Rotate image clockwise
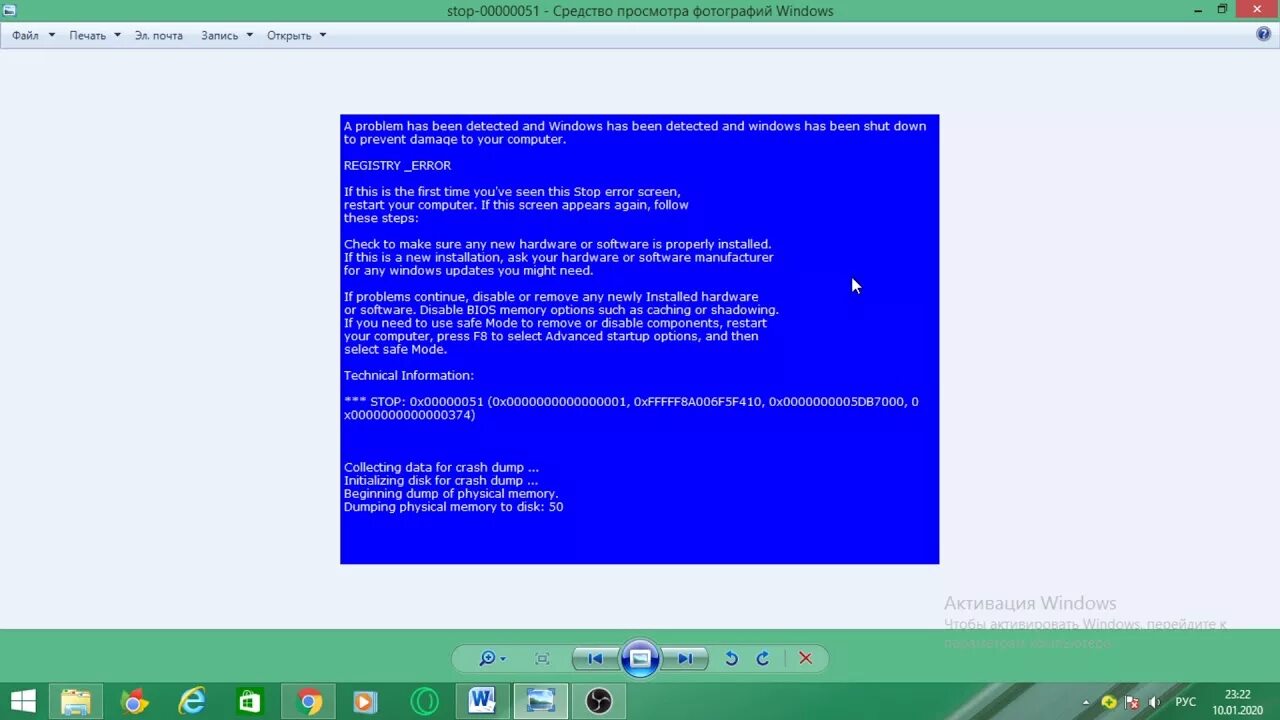The height and width of the screenshot is (720, 1280). (763, 658)
